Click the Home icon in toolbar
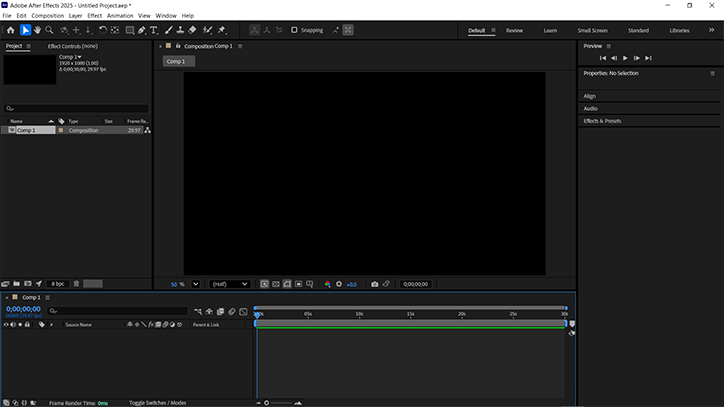Screen dimensions: 724x407 coord(9,30)
